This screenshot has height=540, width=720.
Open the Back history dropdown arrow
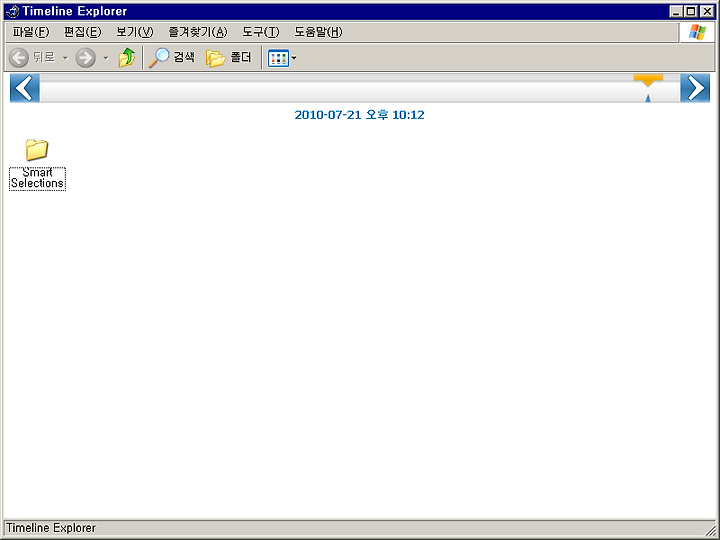click(x=65, y=58)
